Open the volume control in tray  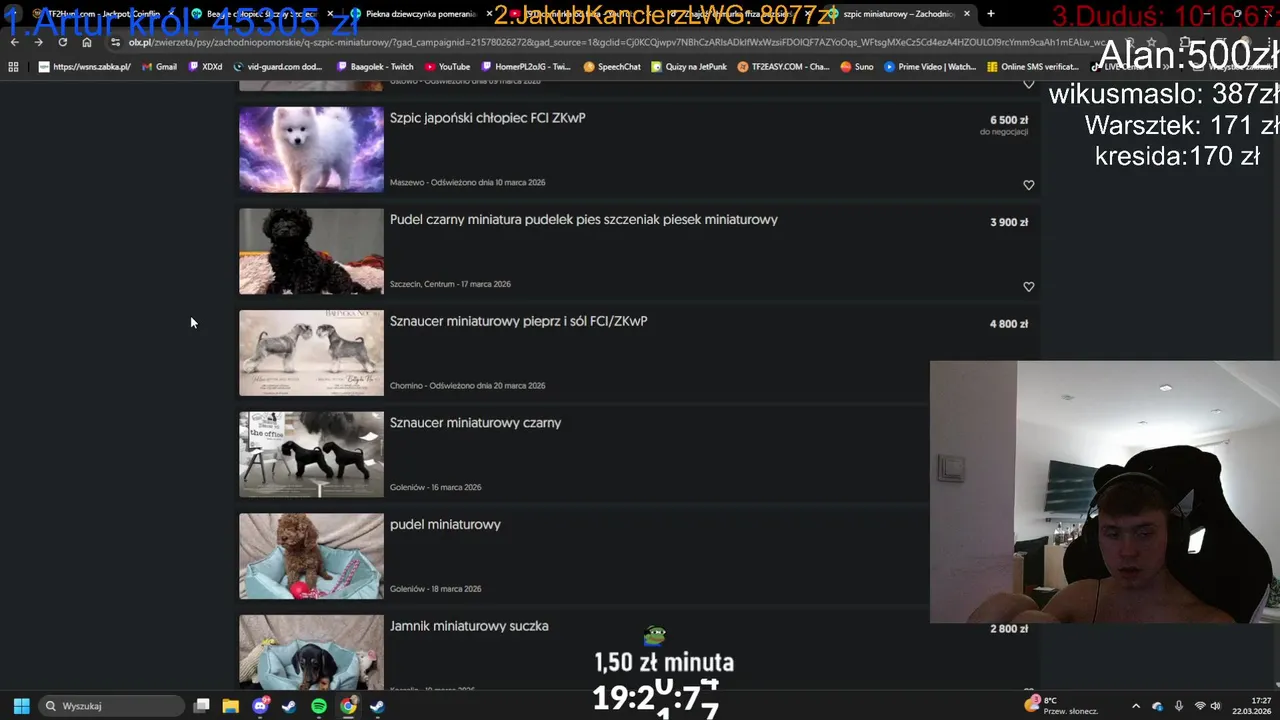(1216, 706)
